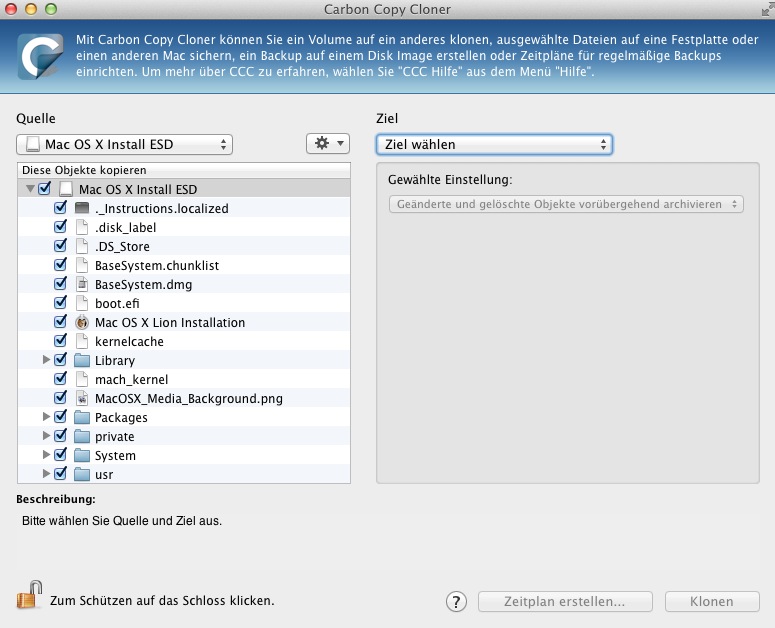The image size is (775, 628).
Task: Open the source volume dropdown
Action: click(125, 145)
